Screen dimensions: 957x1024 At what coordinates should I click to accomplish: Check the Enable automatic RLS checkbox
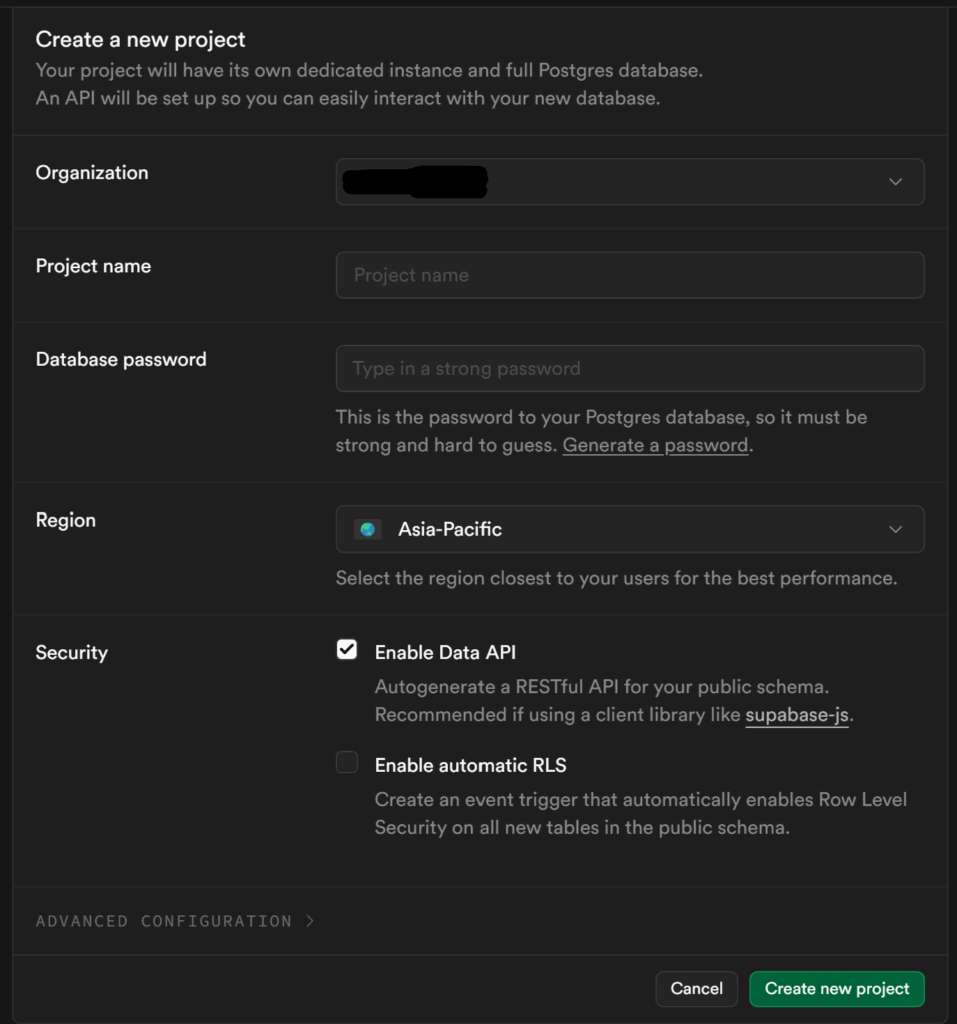pyautogui.click(x=347, y=764)
